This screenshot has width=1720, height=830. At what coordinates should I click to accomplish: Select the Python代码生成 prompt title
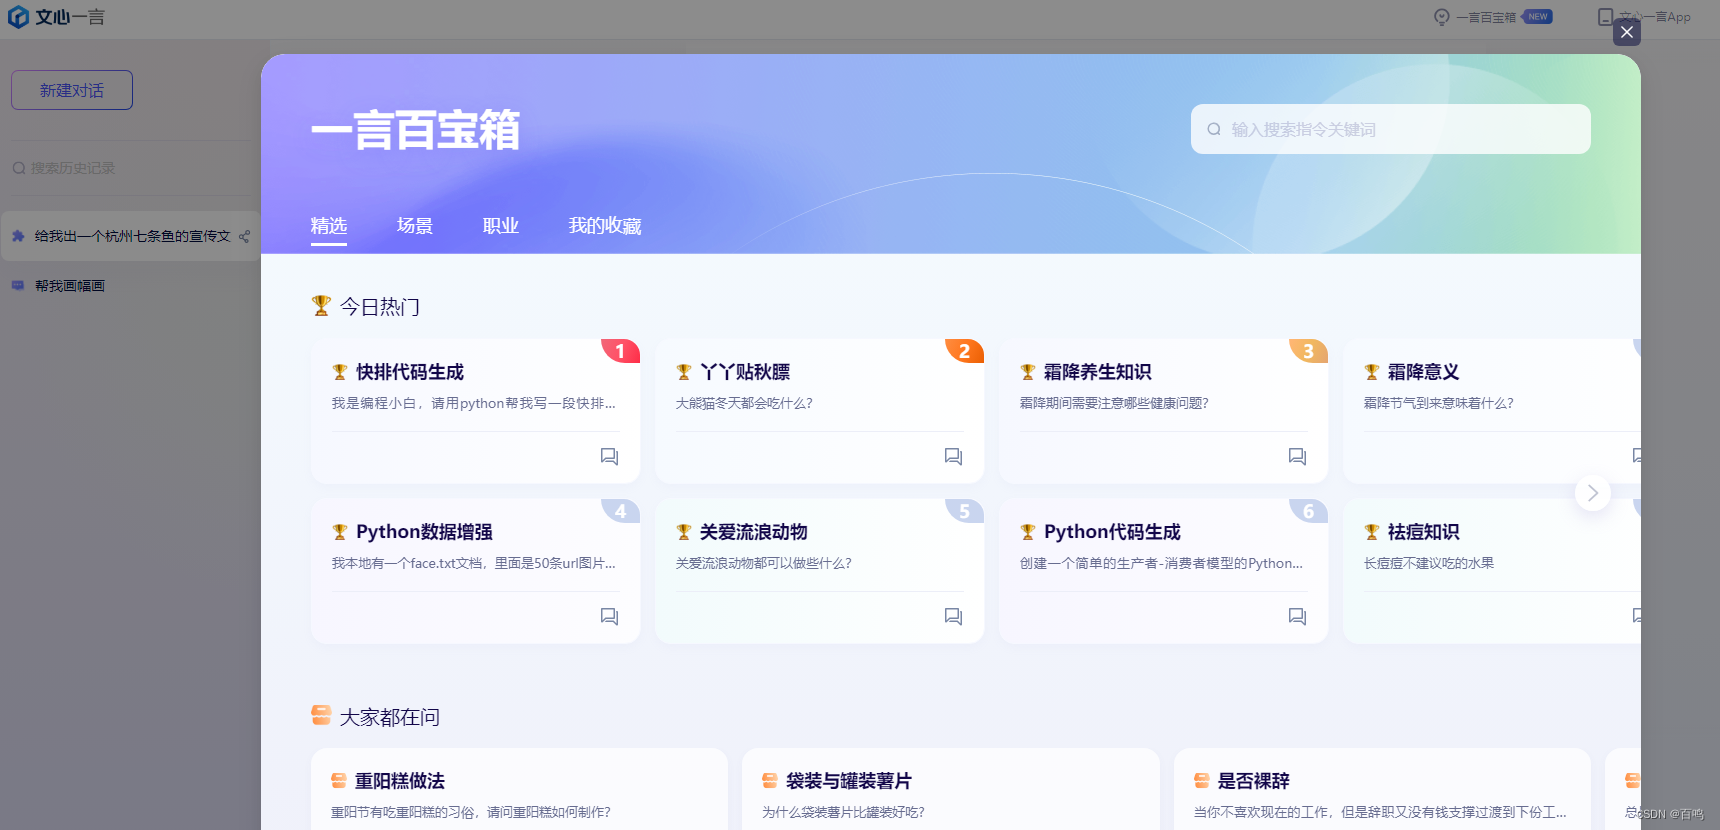(1113, 532)
